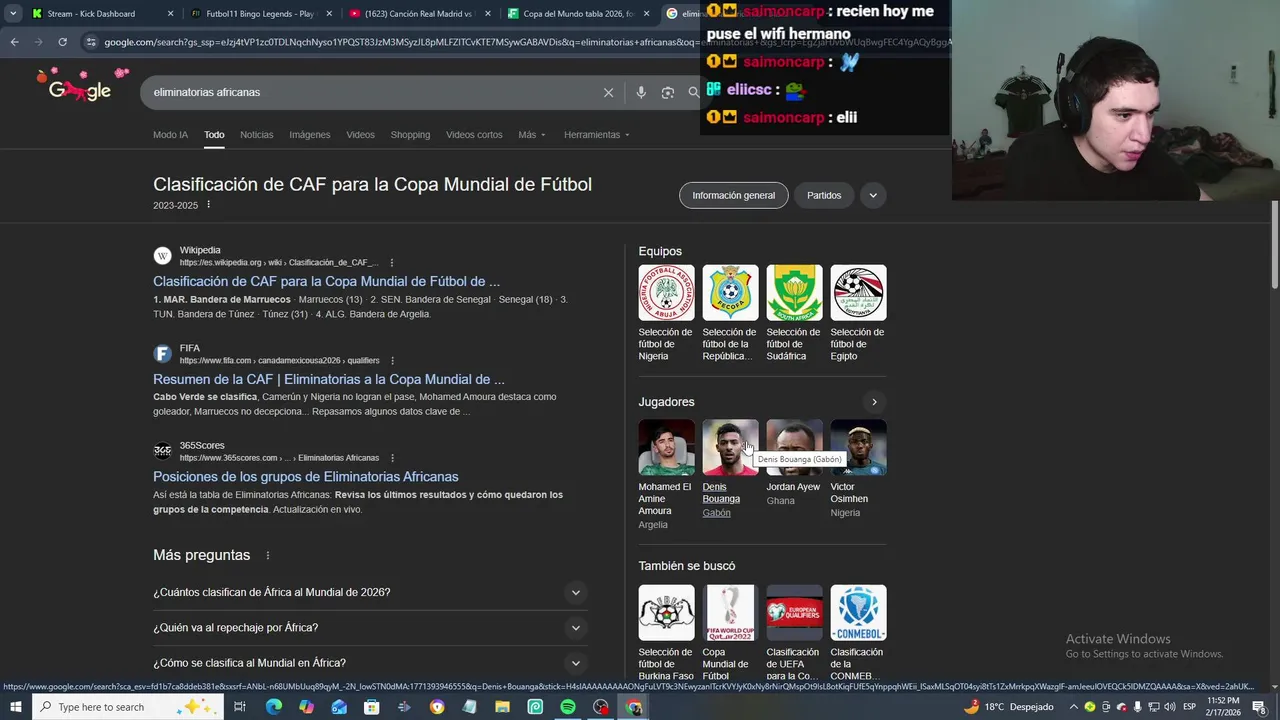Click the Windows taskbar search box

[127, 707]
